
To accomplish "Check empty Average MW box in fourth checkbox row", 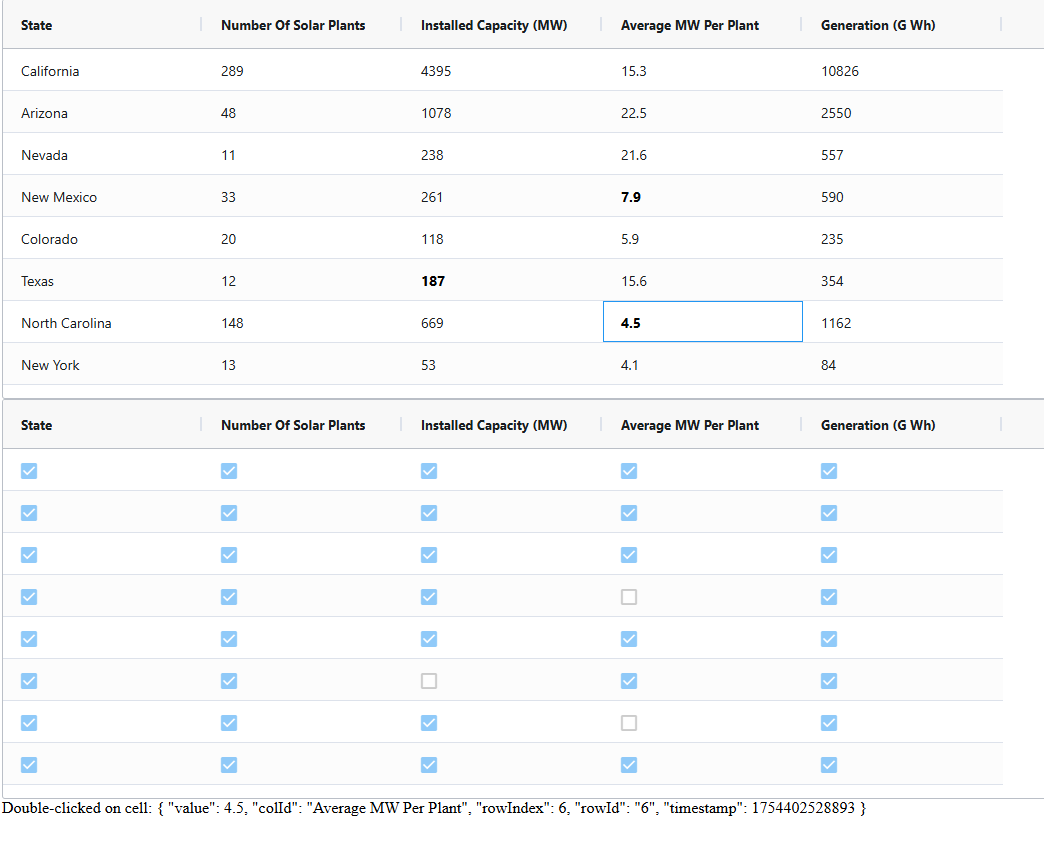I will pos(629,597).
